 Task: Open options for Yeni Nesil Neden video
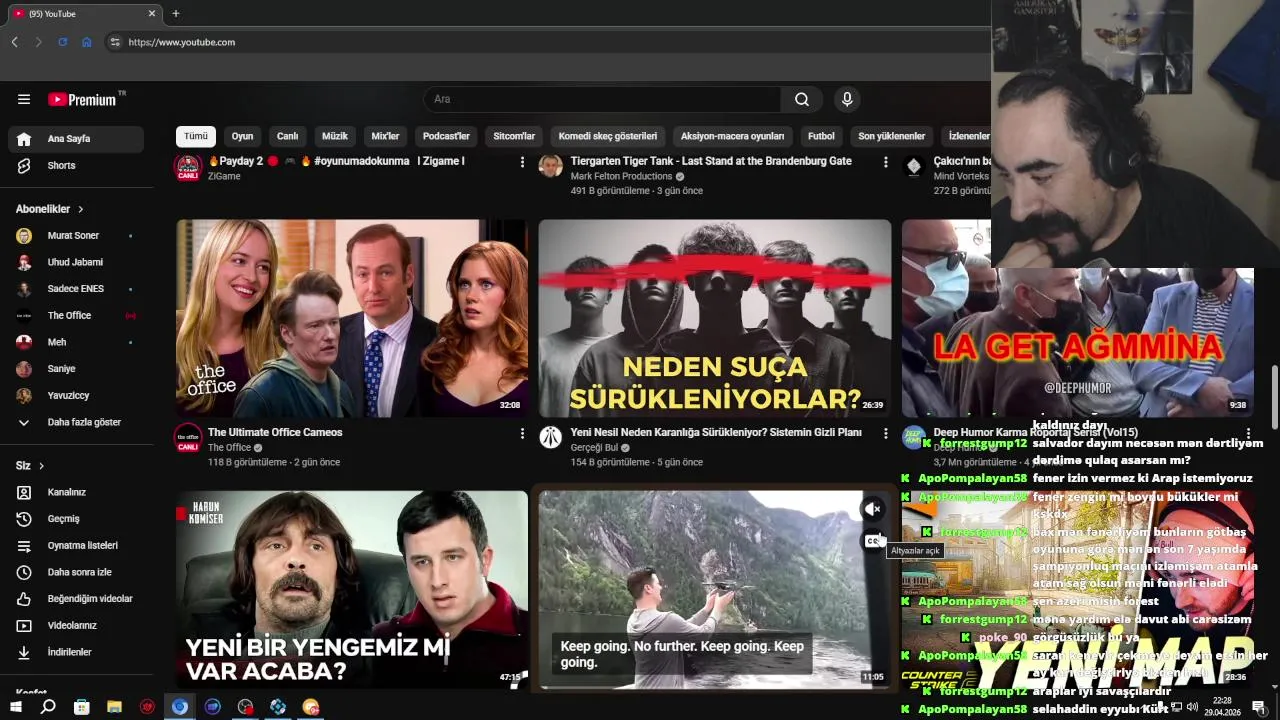(x=885, y=433)
